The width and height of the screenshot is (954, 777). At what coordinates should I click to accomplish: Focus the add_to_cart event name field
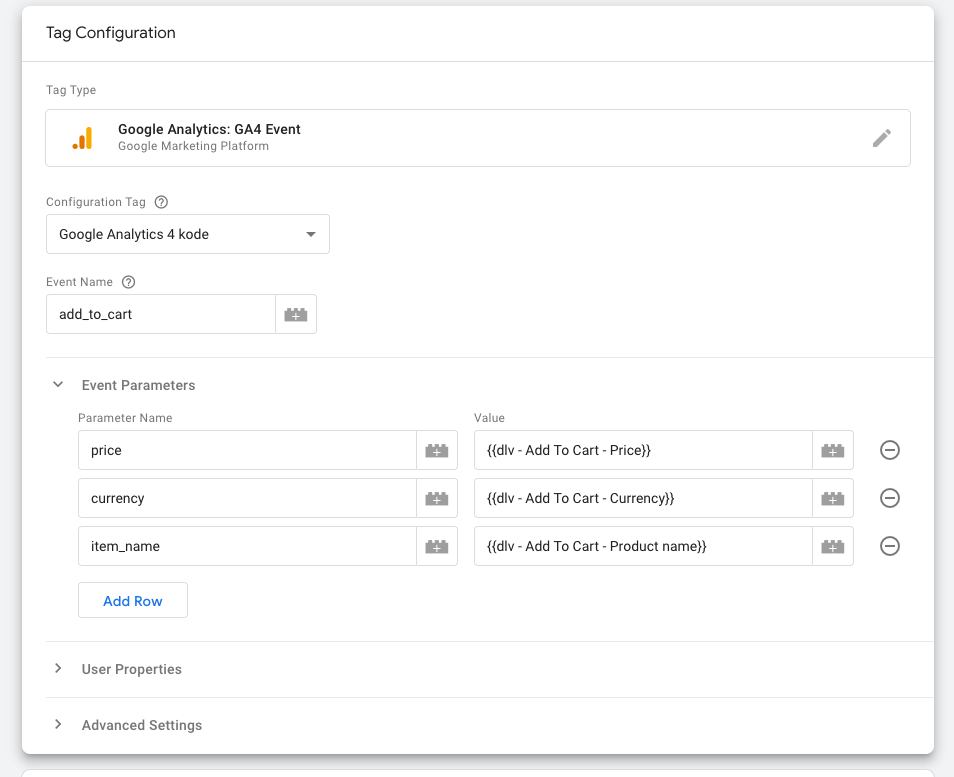tap(161, 315)
